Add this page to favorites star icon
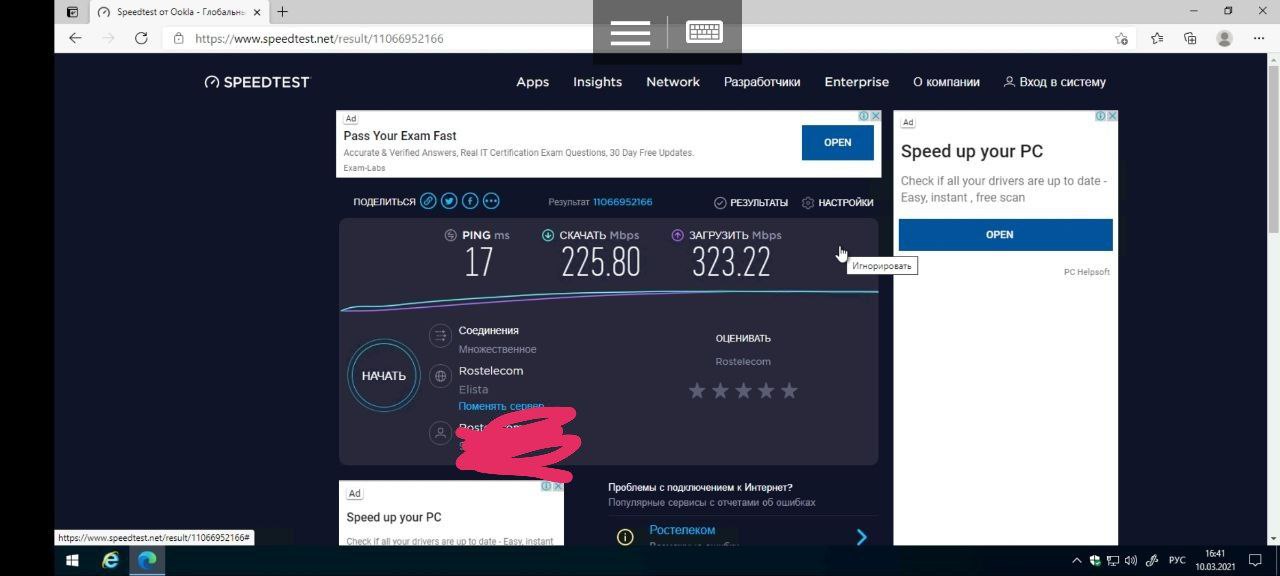Viewport: 1280px width, 576px height. [1122, 38]
